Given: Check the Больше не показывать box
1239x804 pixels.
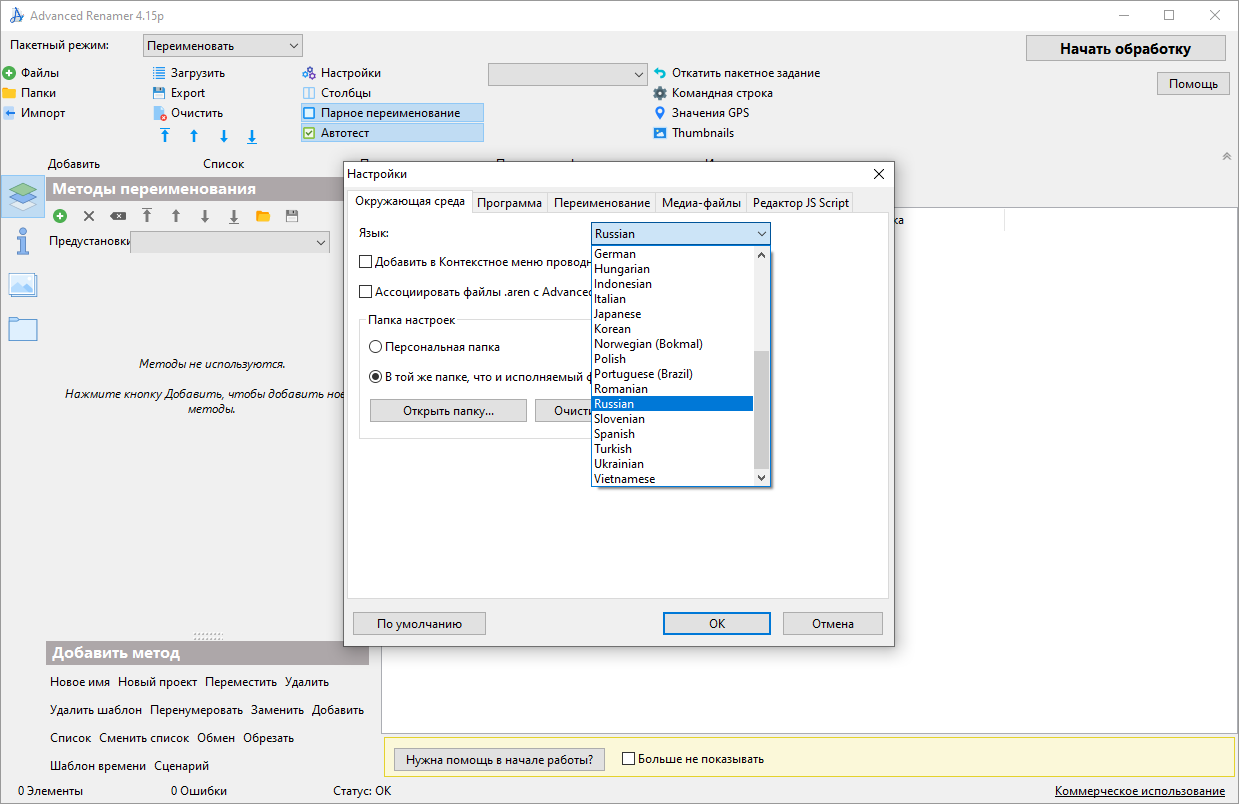Looking at the screenshot, I should pos(628,759).
